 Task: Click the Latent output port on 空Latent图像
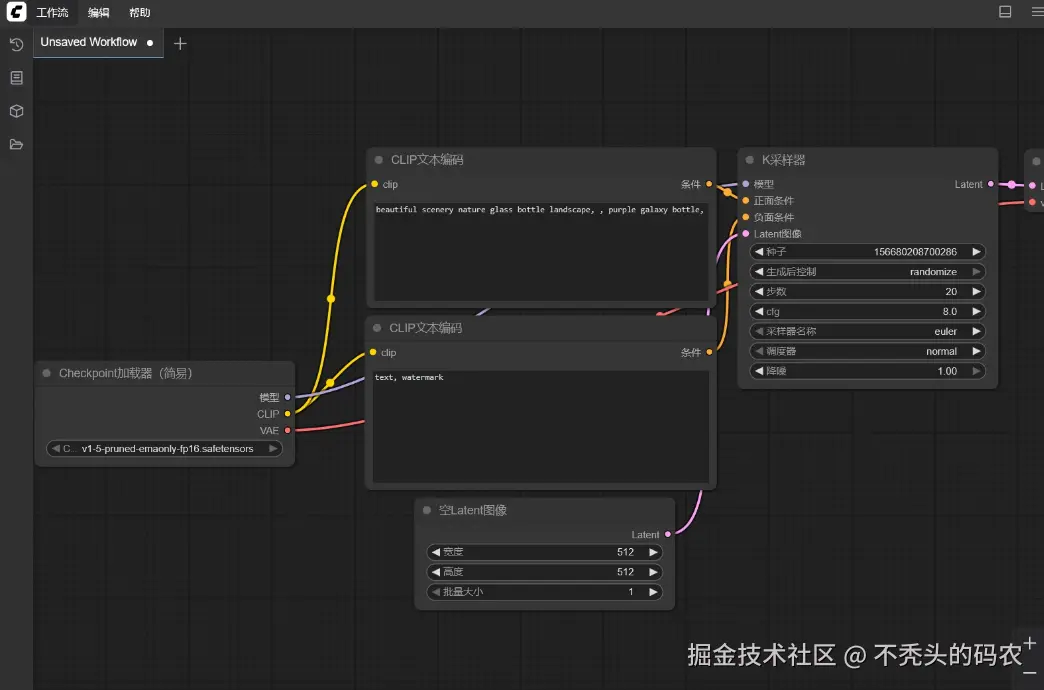pos(668,534)
